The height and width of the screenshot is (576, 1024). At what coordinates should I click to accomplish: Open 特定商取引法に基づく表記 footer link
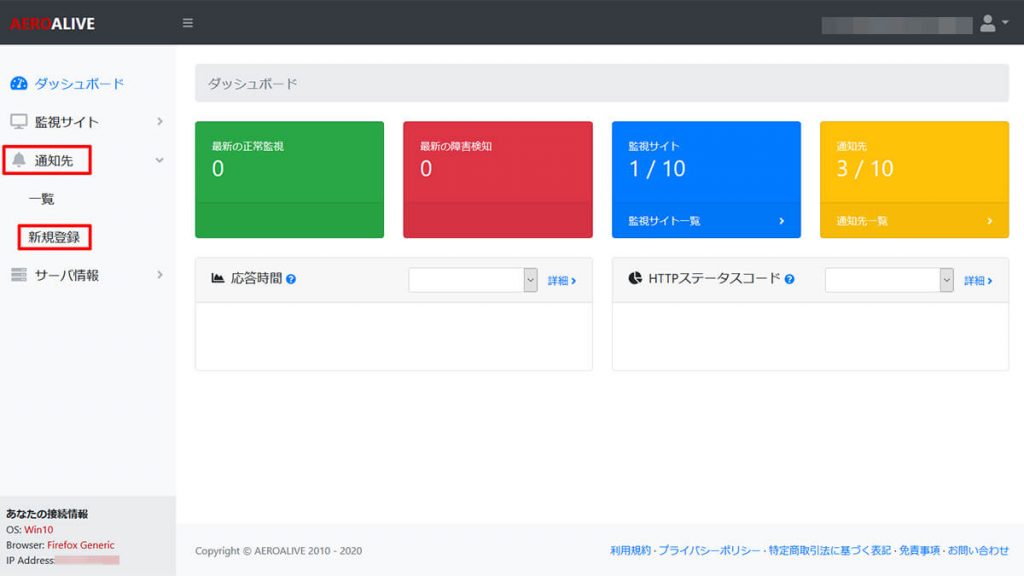(829, 551)
